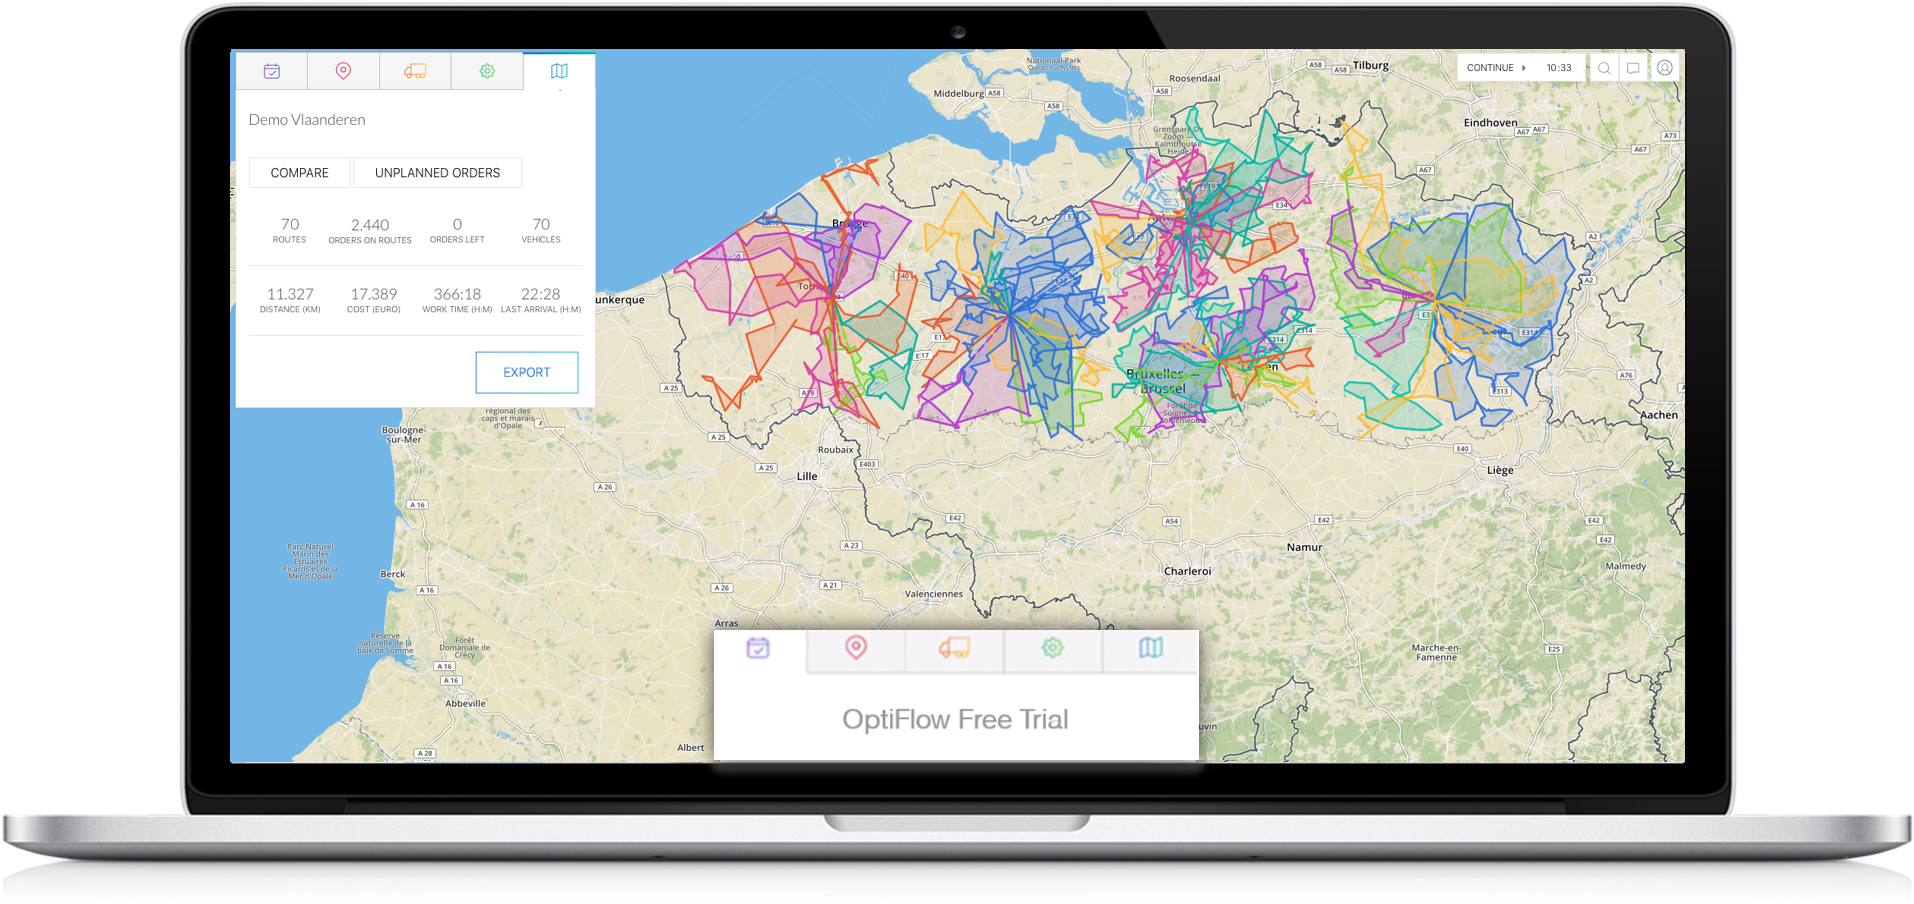Click the Roosendaal label on the map

coord(1195,78)
